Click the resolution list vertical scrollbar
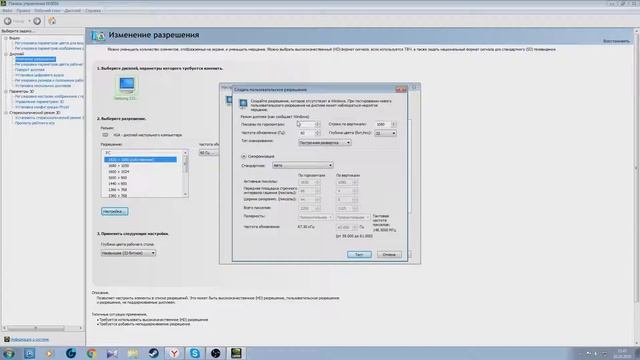 pos(185,173)
